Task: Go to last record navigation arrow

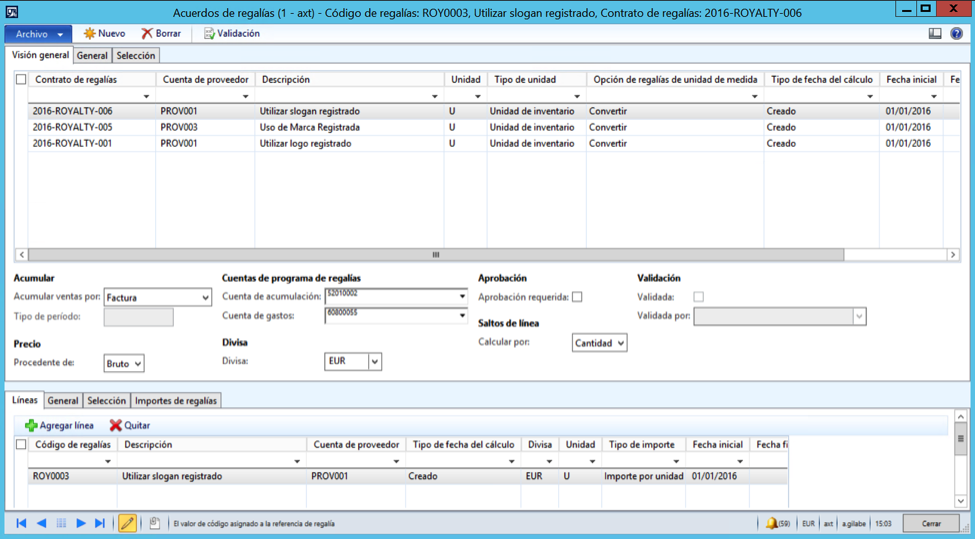Action: pyautogui.click(x=99, y=523)
